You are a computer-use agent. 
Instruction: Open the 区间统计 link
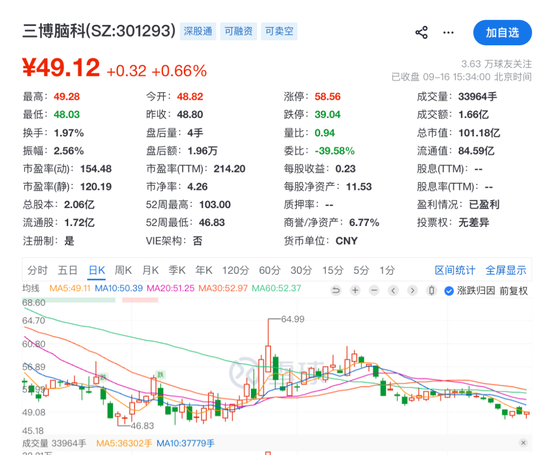click(x=455, y=270)
